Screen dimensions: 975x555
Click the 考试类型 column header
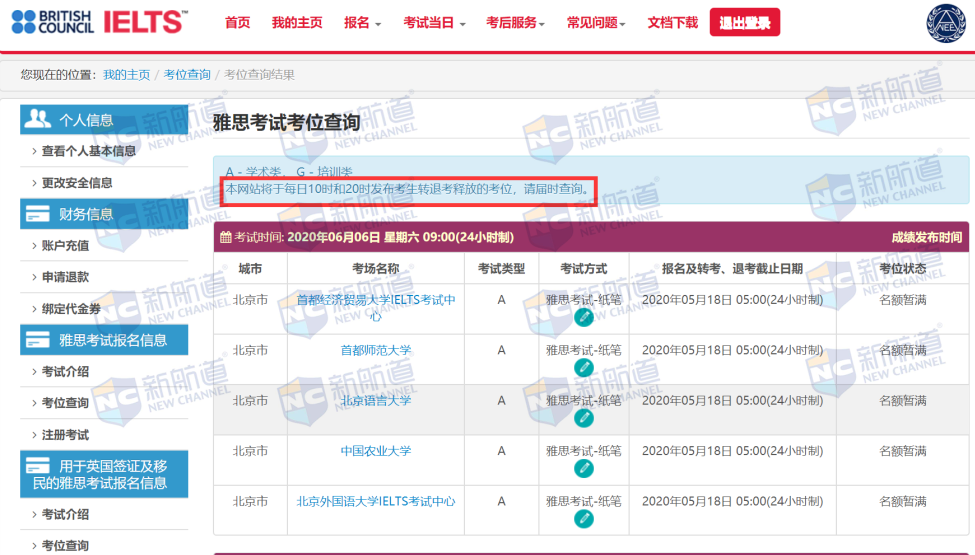[x=501, y=268]
